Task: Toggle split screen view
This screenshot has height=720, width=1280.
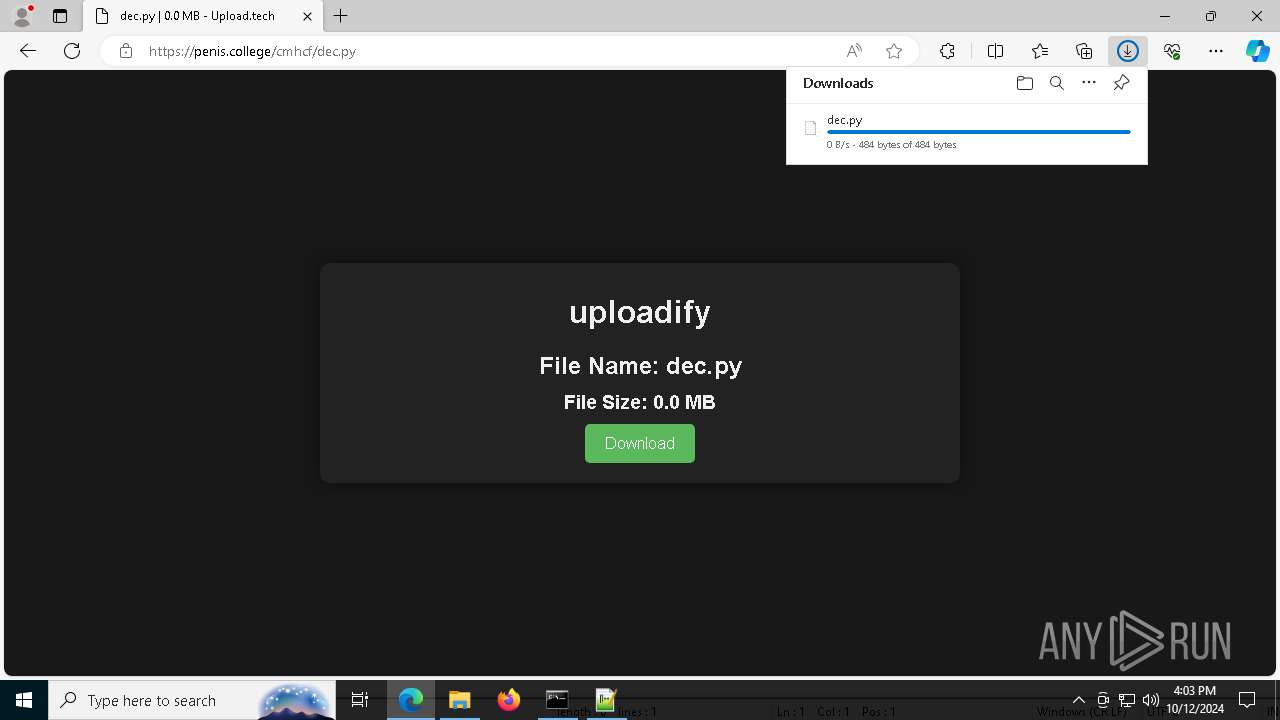Action: (x=996, y=51)
